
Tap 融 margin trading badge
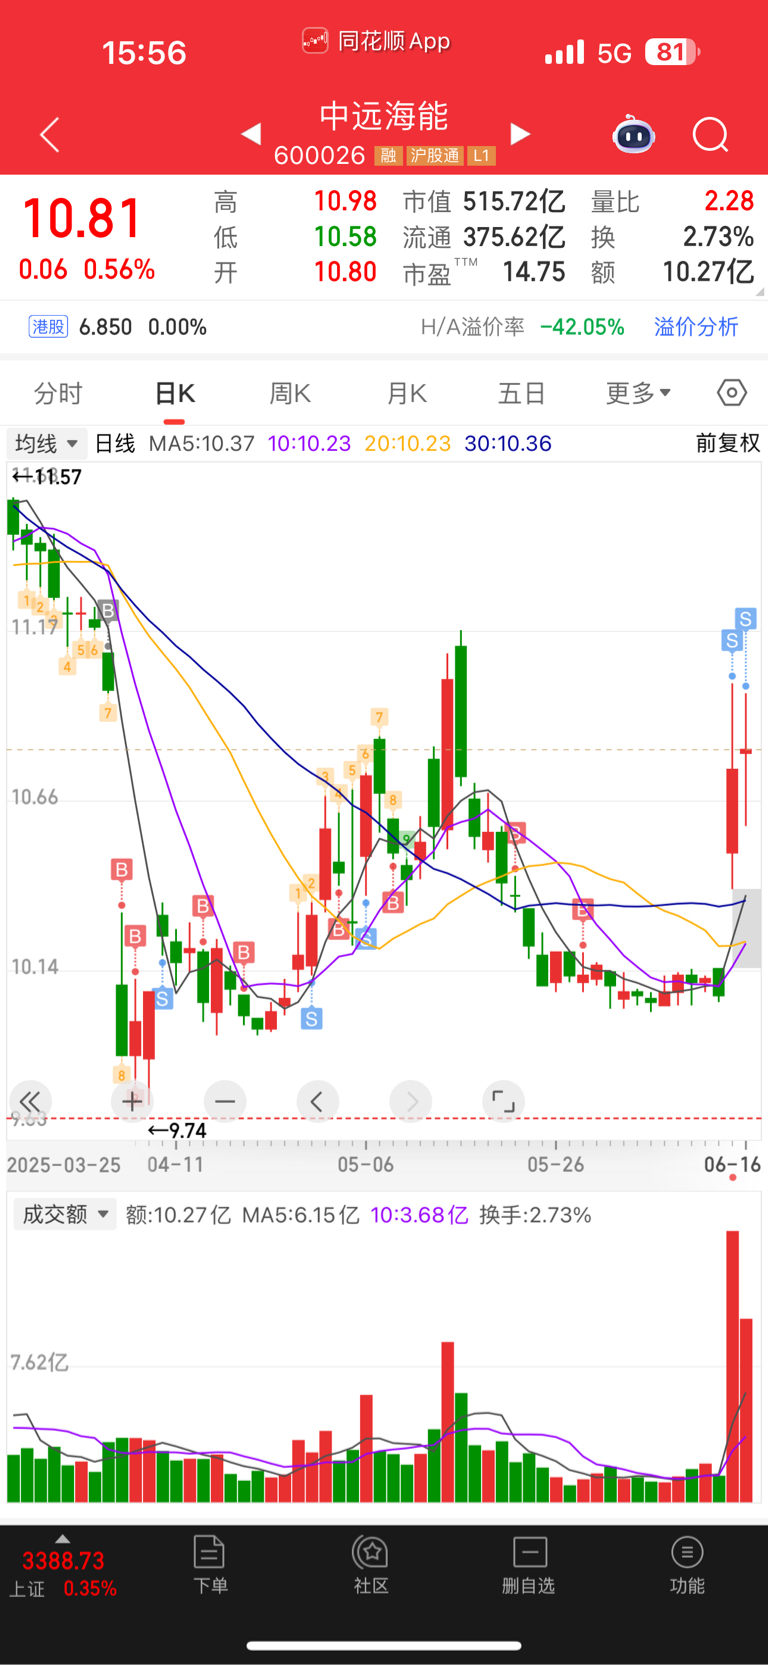click(388, 155)
